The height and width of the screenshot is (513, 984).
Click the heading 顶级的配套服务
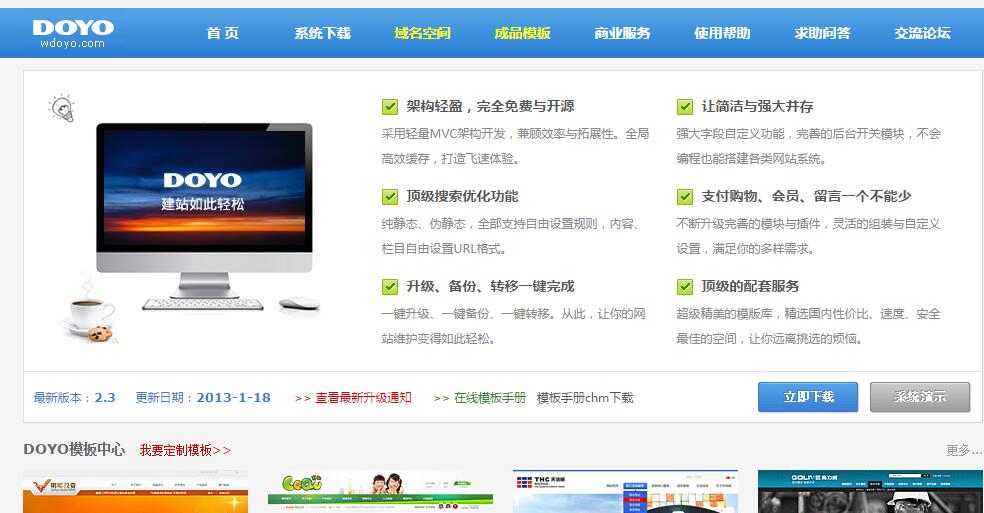point(750,286)
